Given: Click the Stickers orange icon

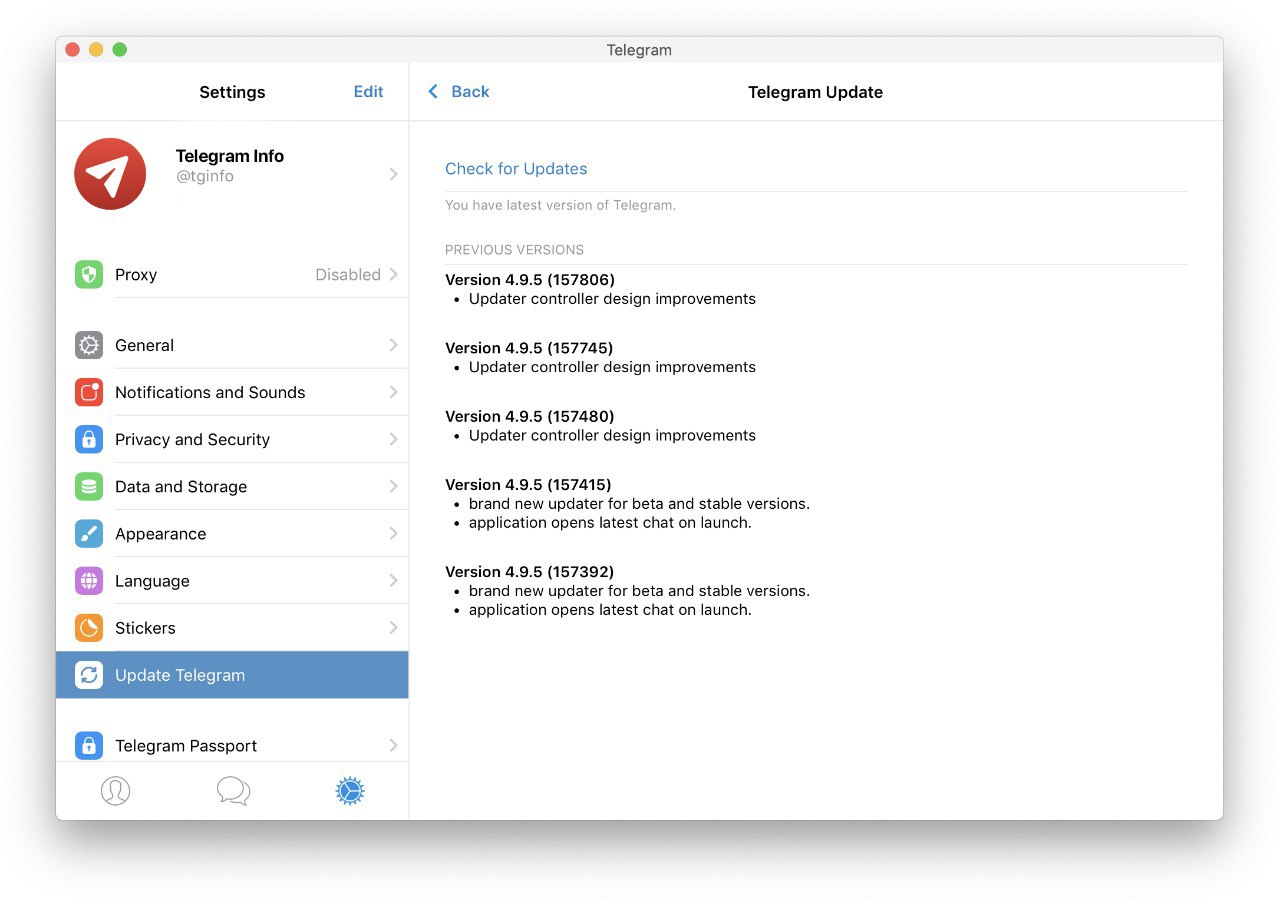Looking at the screenshot, I should pos(89,628).
